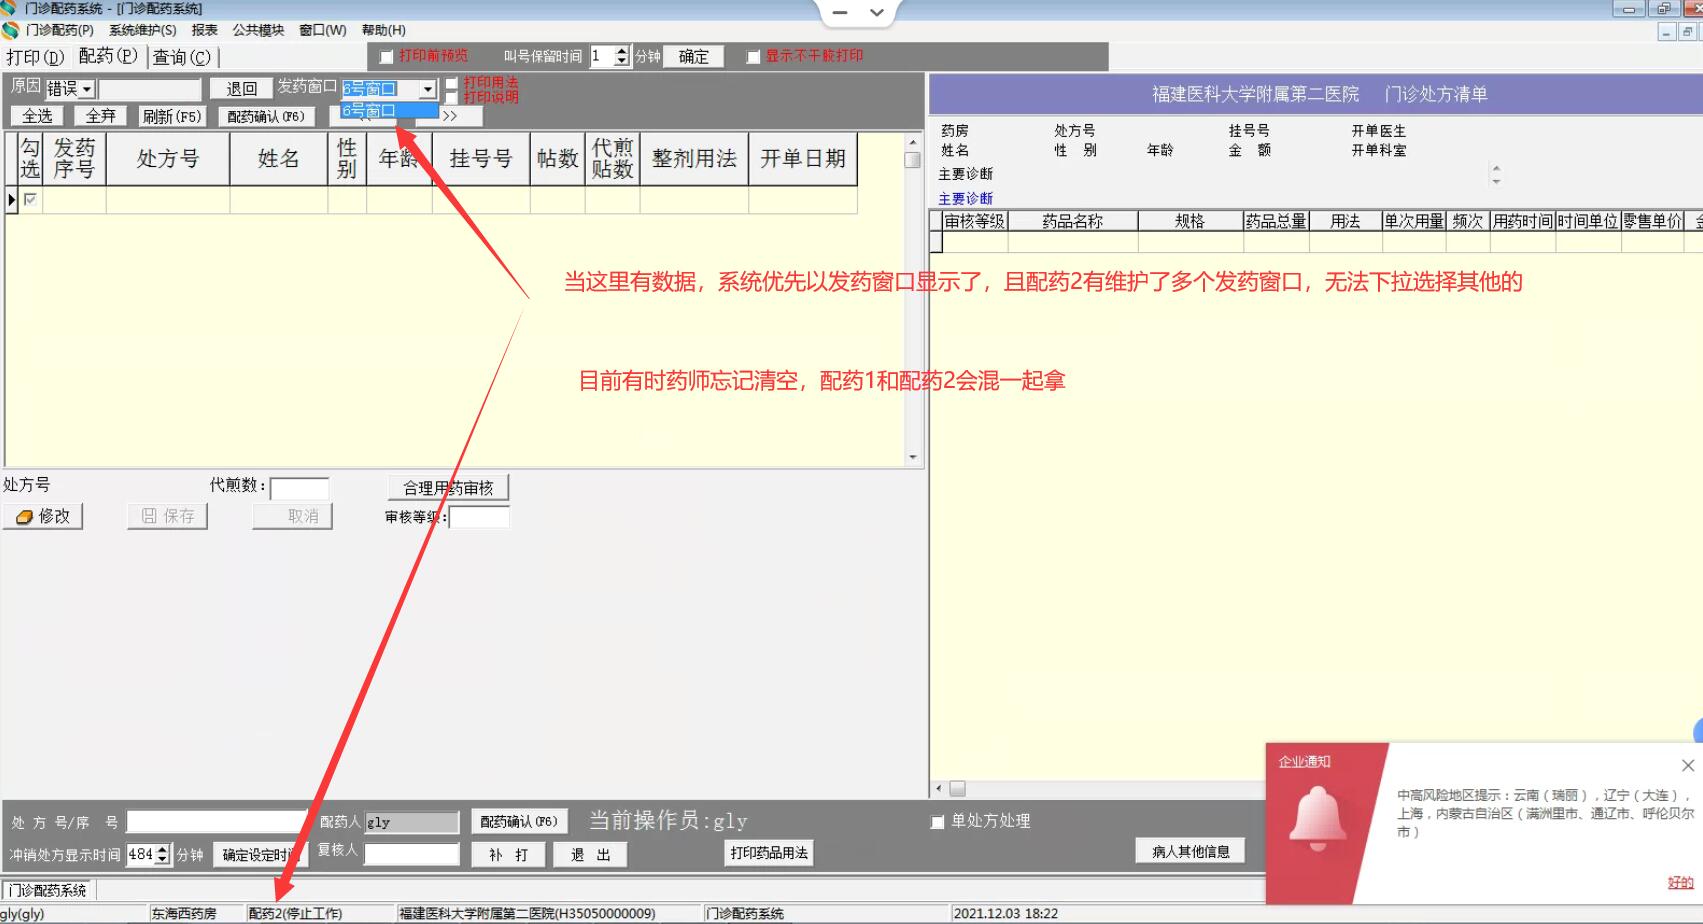Click 打印药品用法 button

pyautogui.click(x=769, y=853)
